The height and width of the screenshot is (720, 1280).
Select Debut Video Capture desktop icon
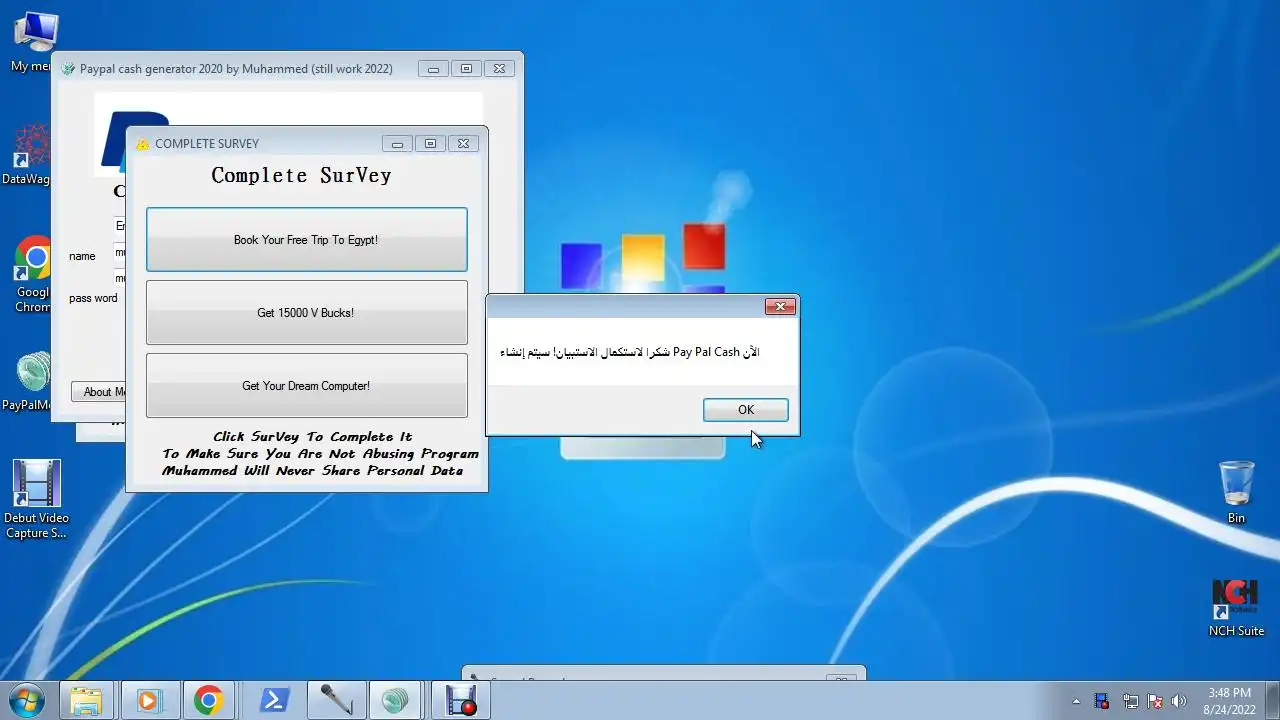tap(36, 500)
